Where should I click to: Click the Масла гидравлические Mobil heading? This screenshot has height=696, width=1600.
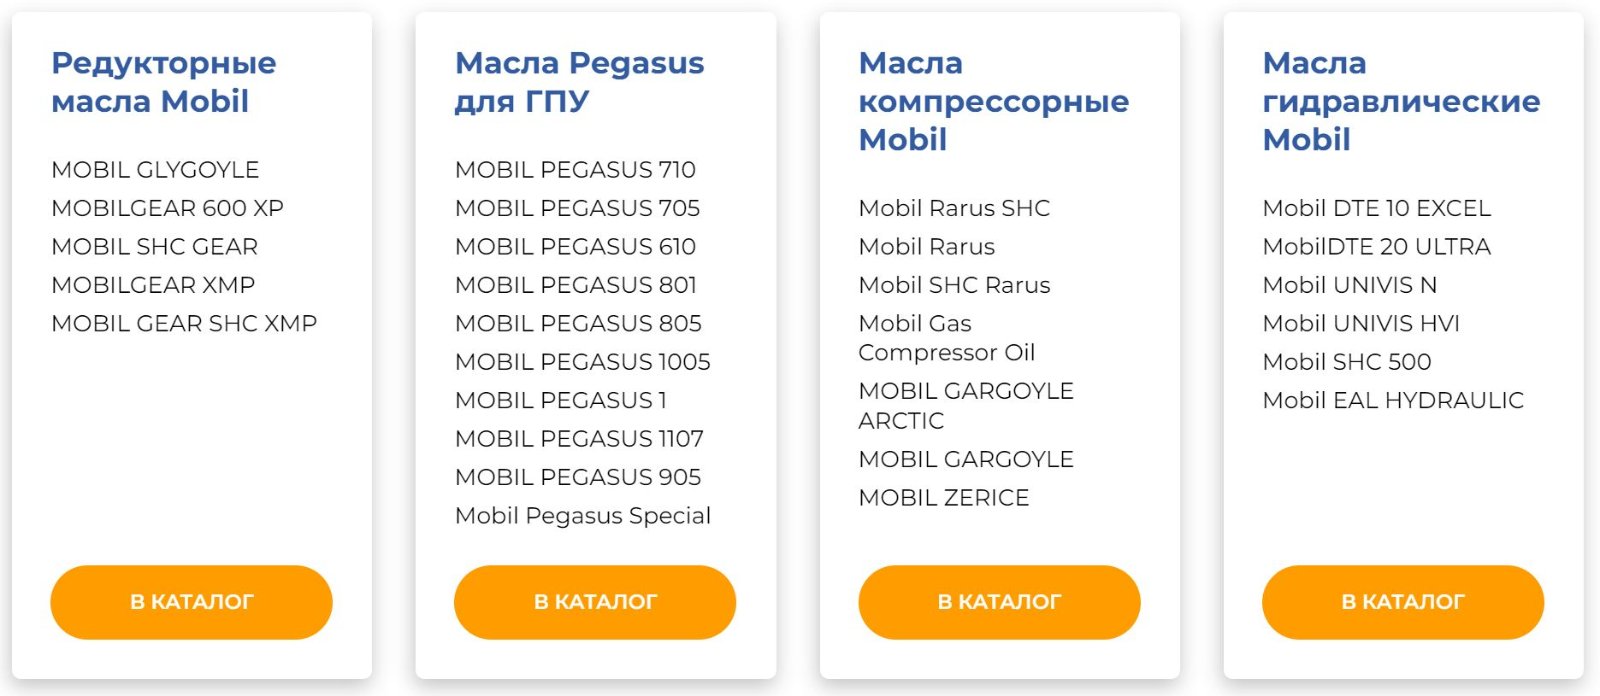1401,101
